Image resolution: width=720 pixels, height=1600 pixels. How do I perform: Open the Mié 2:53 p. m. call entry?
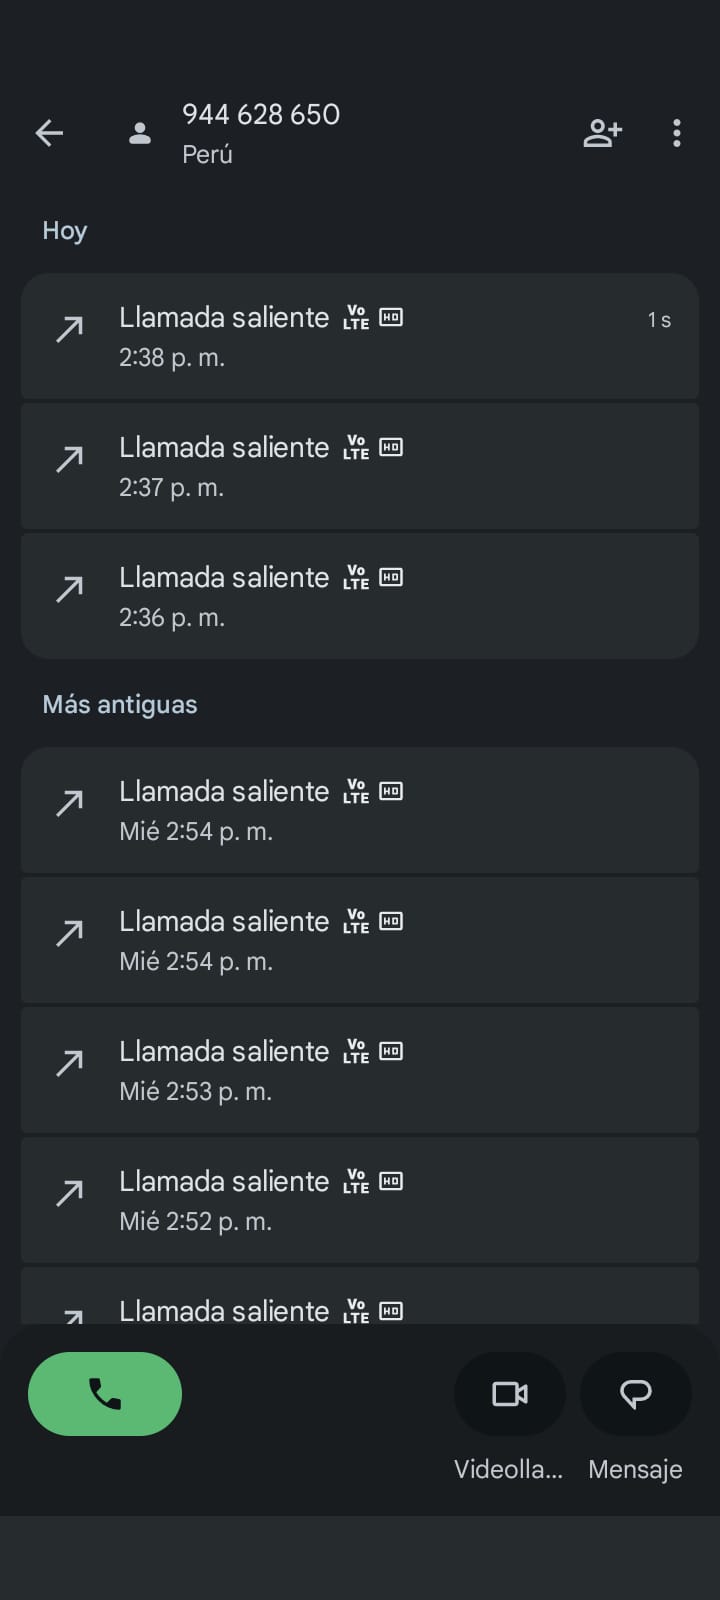pos(360,1070)
